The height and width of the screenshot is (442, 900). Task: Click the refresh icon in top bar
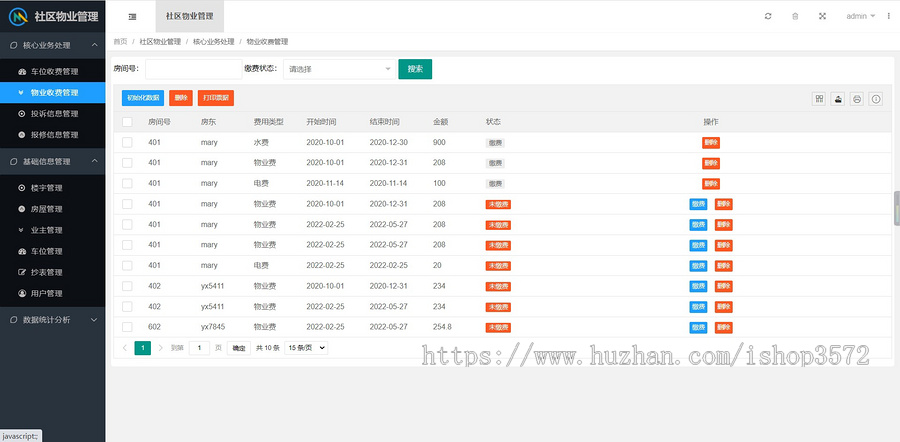(x=768, y=16)
